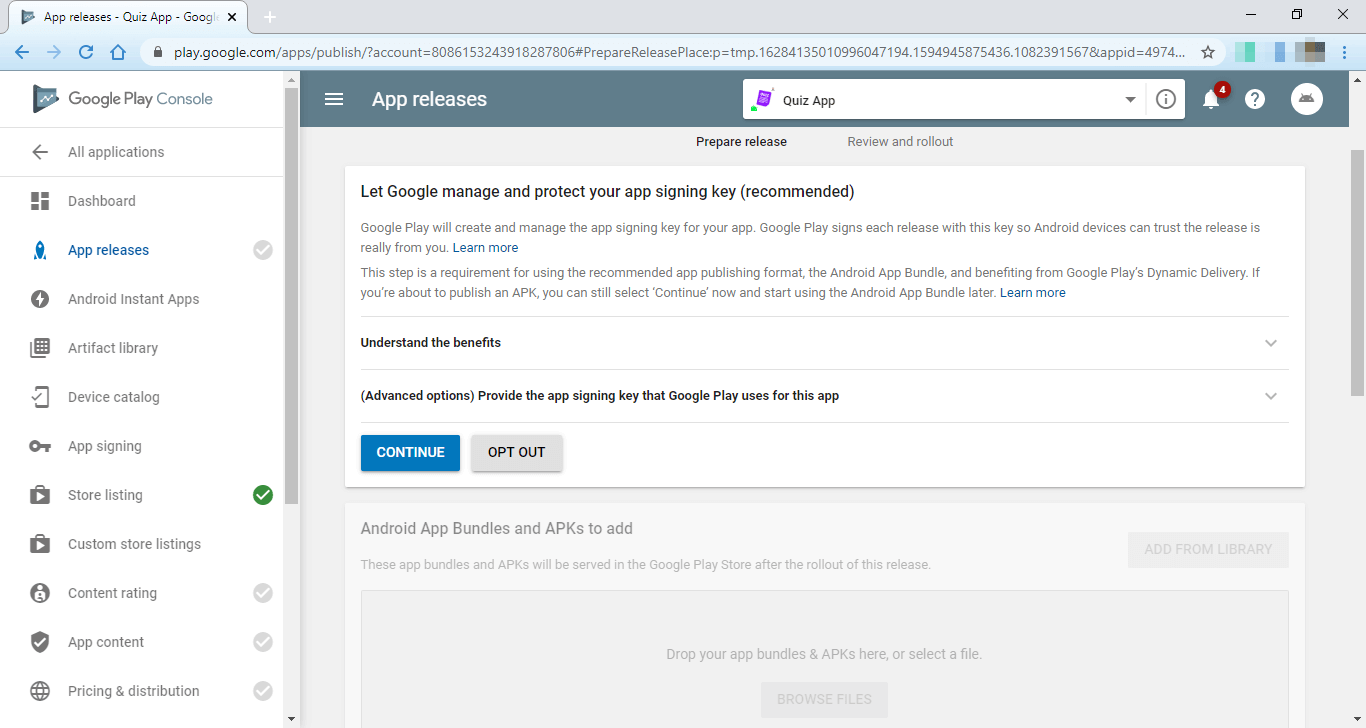Click the Dashboard grid icon
The width and height of the screenshot is (1366, 728).
(40, 201)
